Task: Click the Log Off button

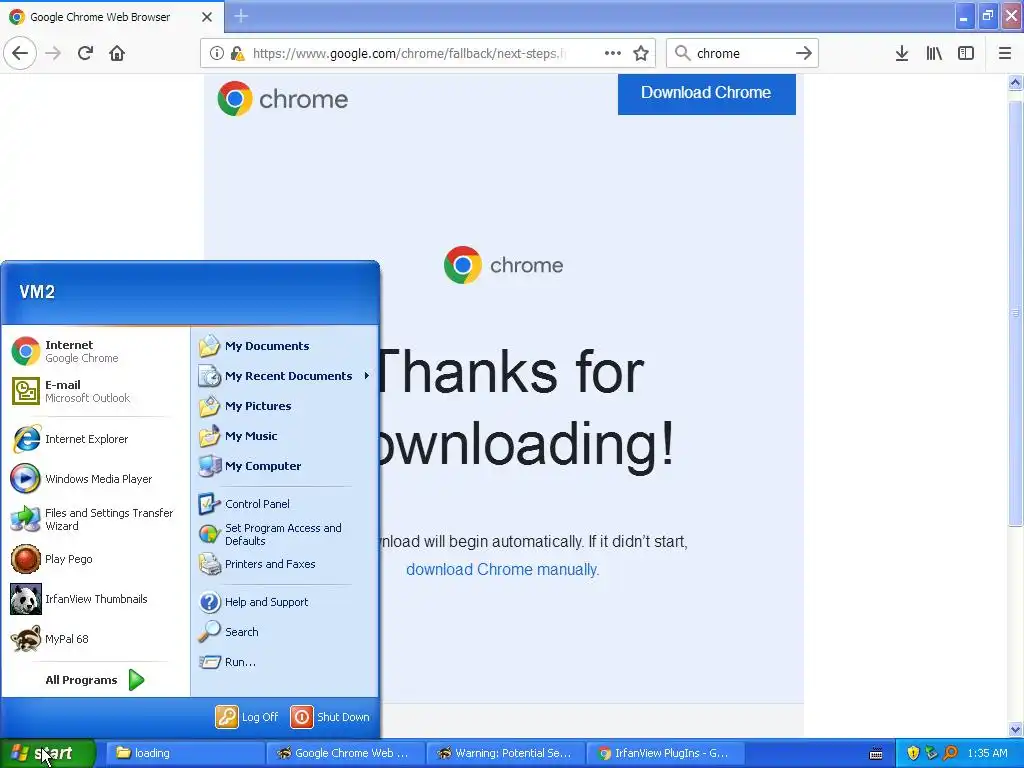Action: [248, 716]
